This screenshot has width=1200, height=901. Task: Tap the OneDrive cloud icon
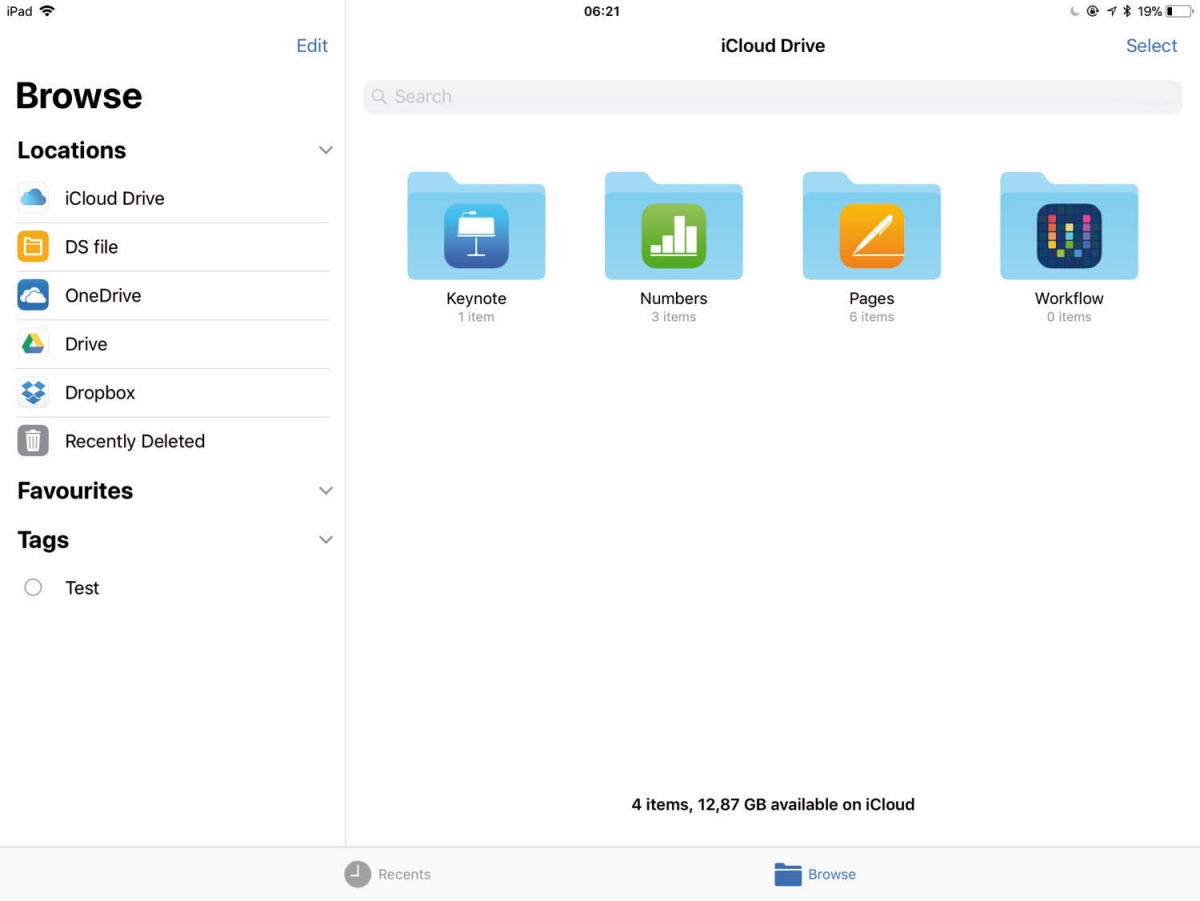tap(33, 295)
